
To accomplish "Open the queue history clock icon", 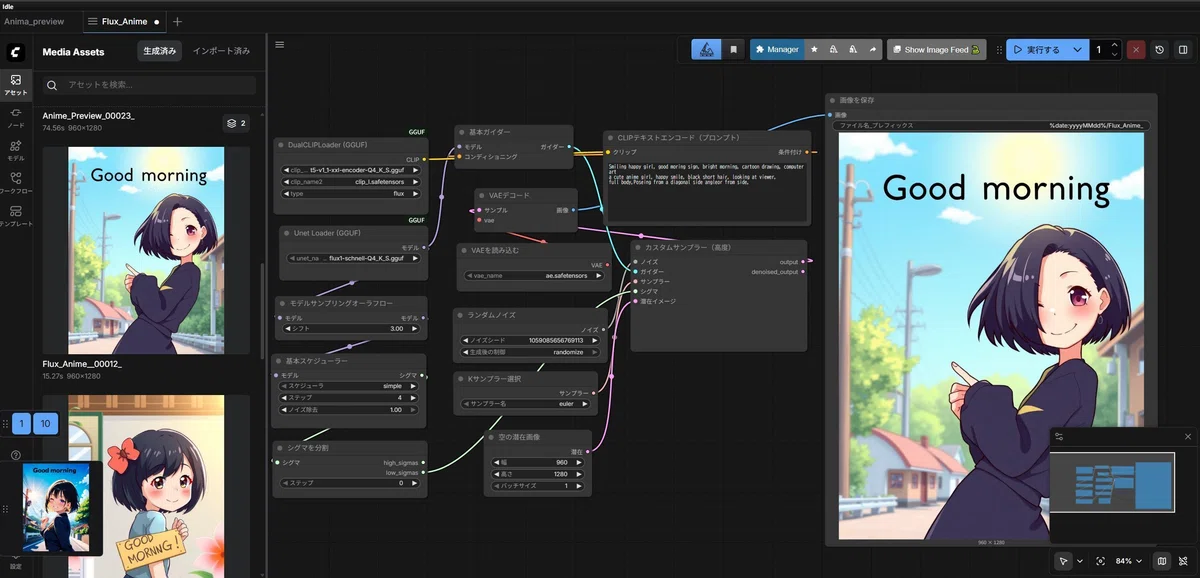I will (1159, 49).
